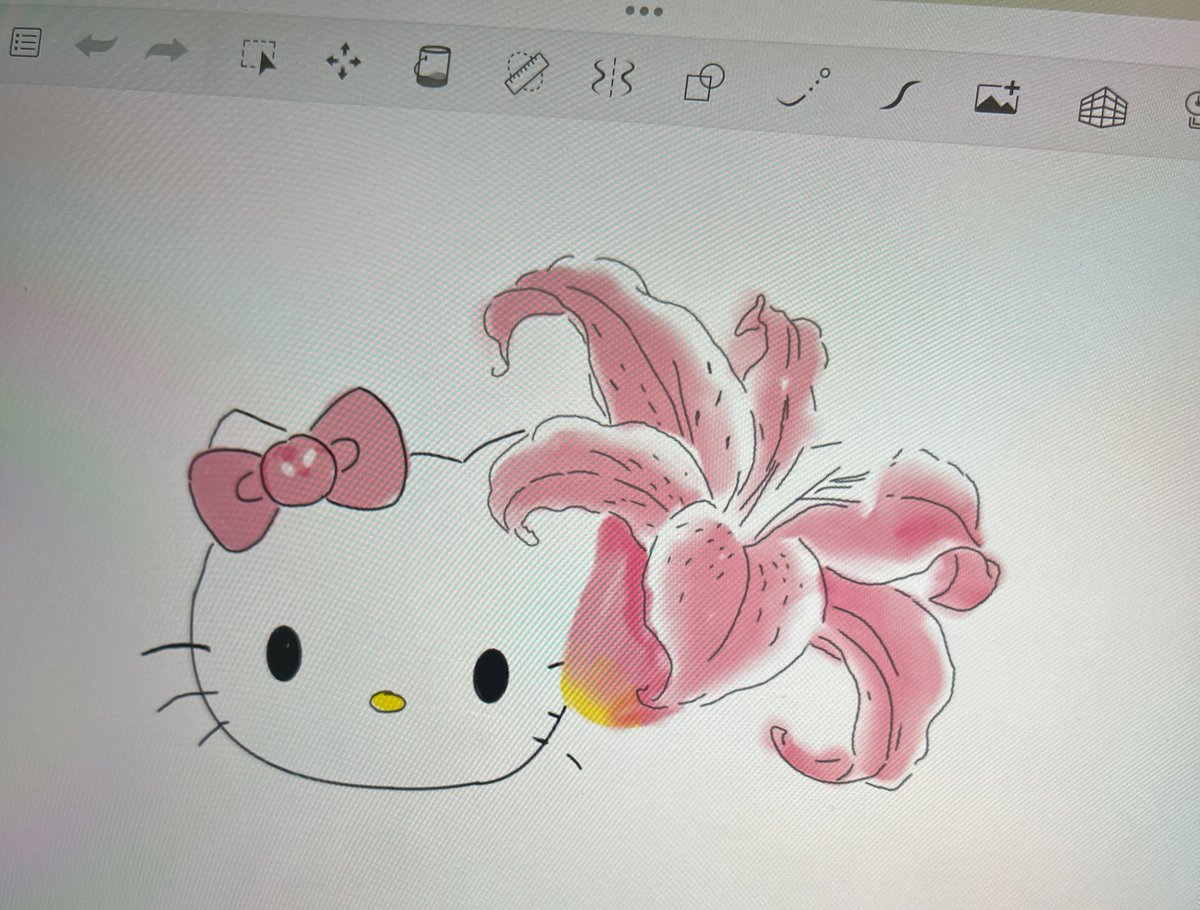1200x910 pixels.
Task: Undo the last stroke with left arrow
Action: coord(96,48)
